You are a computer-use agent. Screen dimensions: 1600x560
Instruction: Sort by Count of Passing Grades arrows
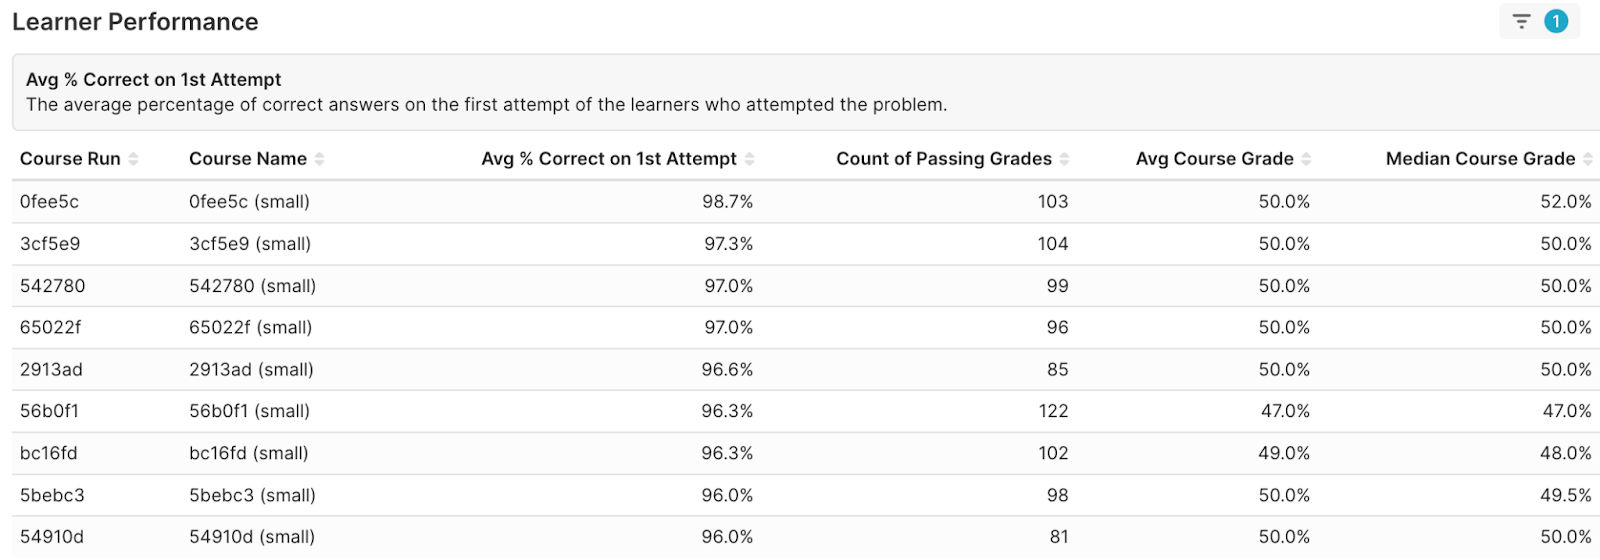[x=1064, y=159]
